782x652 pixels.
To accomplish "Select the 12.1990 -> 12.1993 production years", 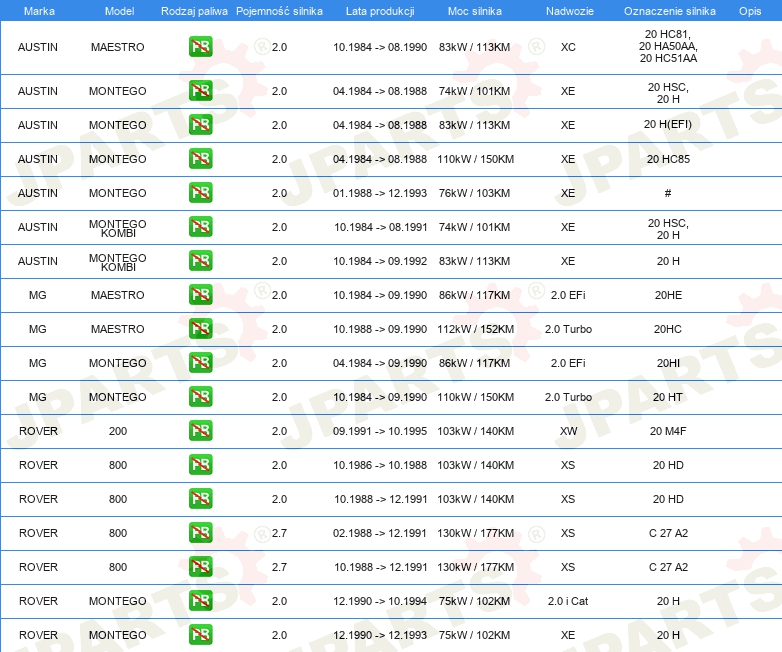I will (380, 635).
